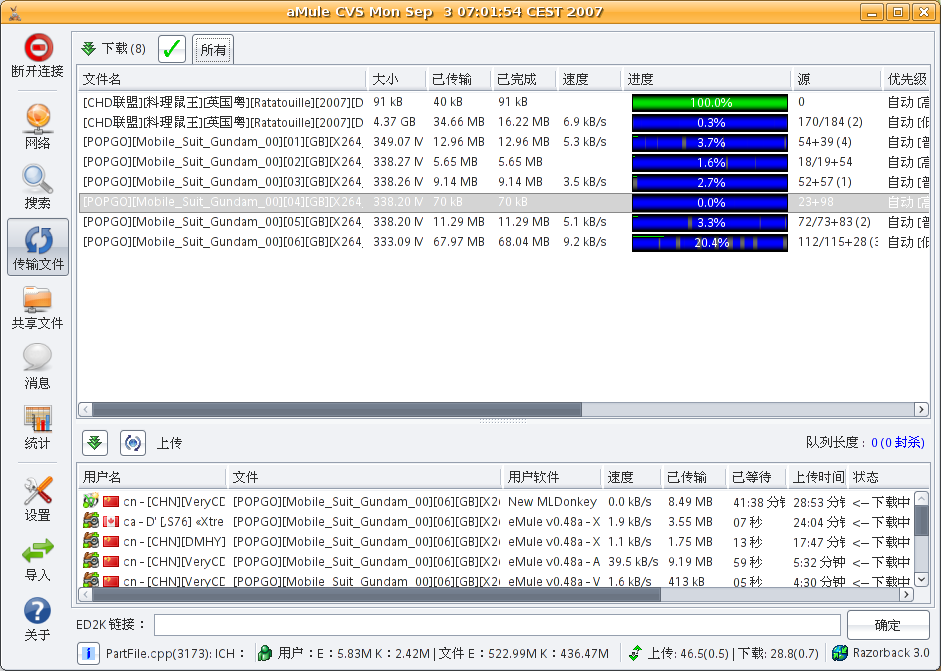Sort downloads by 已完成 column

524,79
